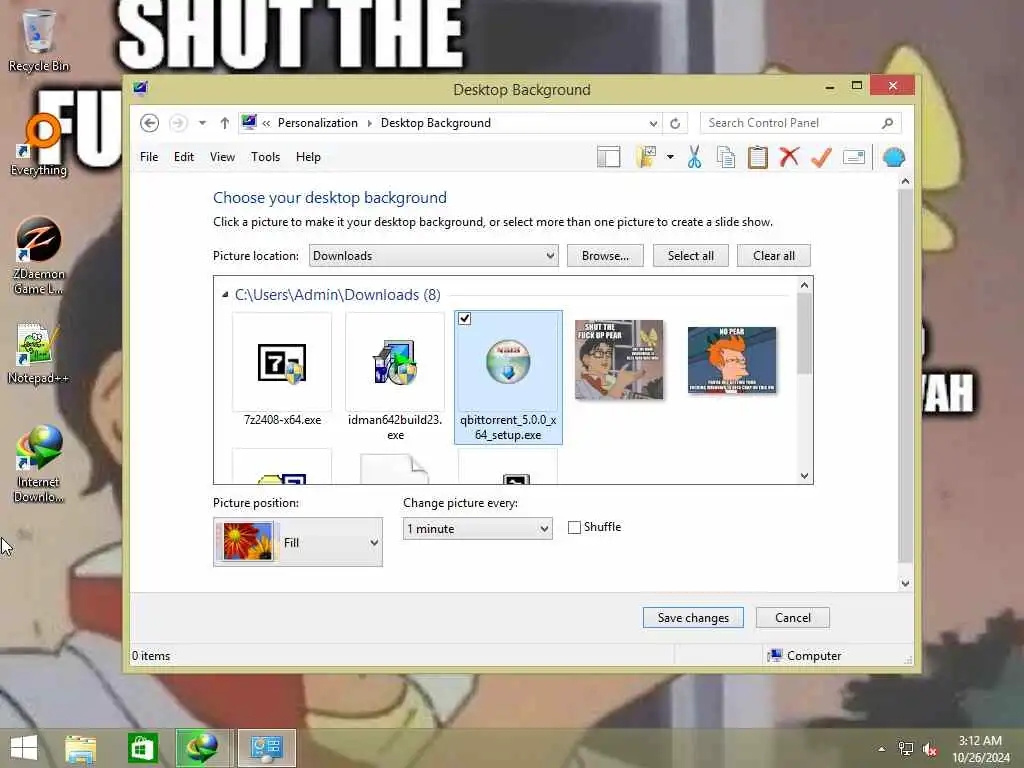Collapse the C:\Users\Admin\Downloads group
The height and width of the screenshot is (768, 1024).
click(x=225, y=295)
